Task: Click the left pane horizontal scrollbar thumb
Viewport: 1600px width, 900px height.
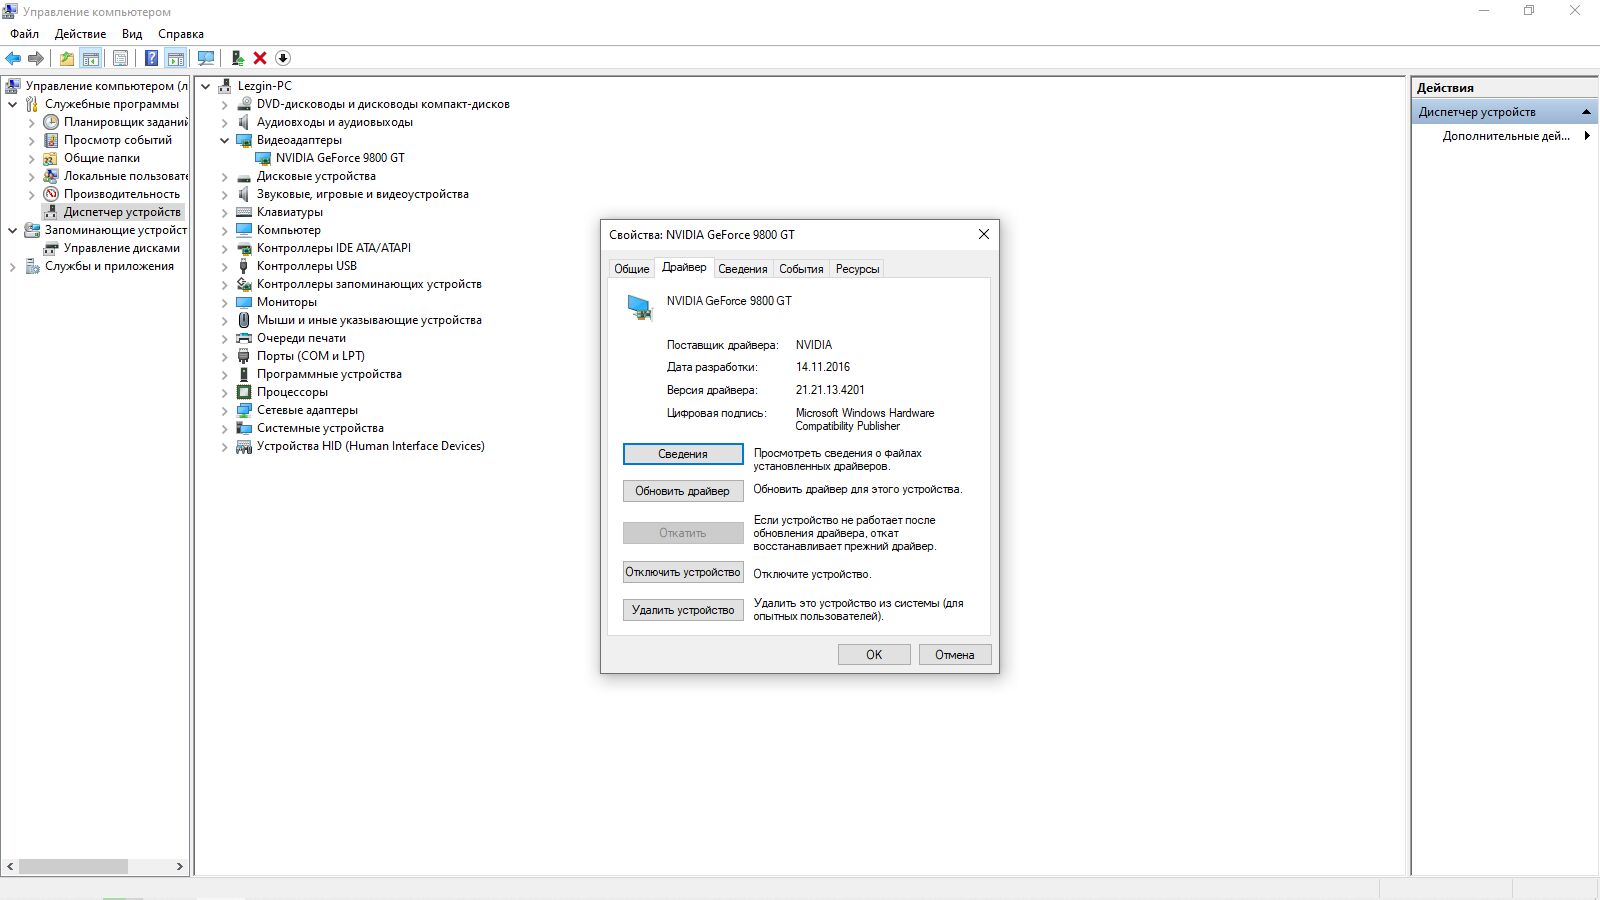Action: pos(73,866)
